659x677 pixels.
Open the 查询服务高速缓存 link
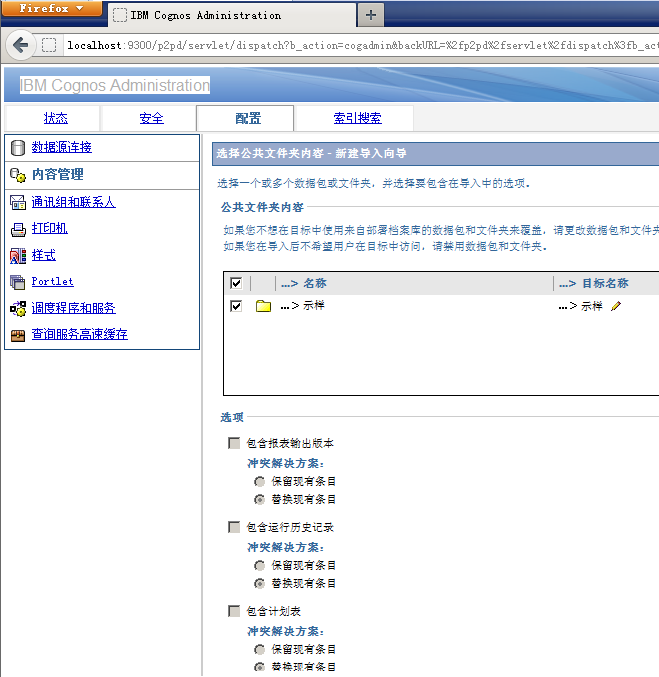(79, 334)
